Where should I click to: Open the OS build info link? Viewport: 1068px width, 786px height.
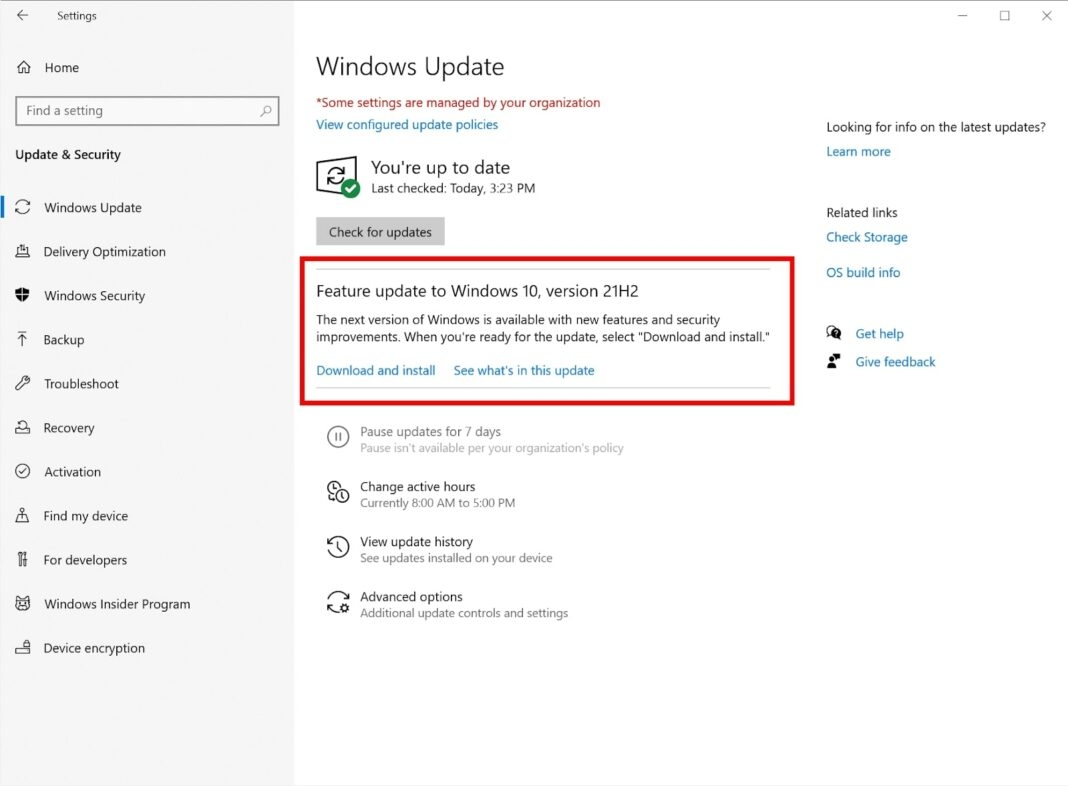pos(862,272)
